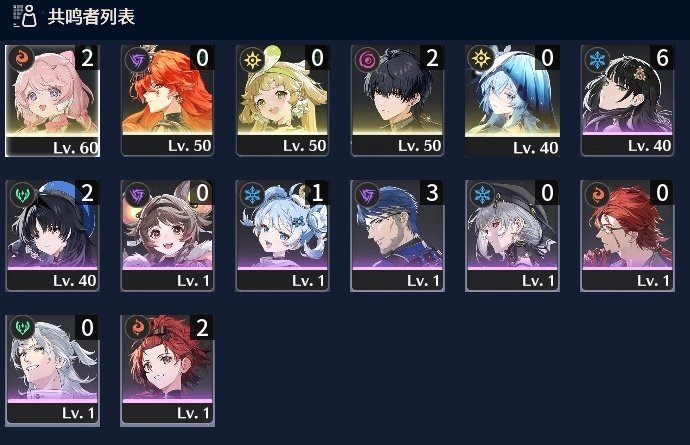The image size is (690, 445).
Task: Click the fusion element icon on pink-haired card
Action: [x=21, y=59]
